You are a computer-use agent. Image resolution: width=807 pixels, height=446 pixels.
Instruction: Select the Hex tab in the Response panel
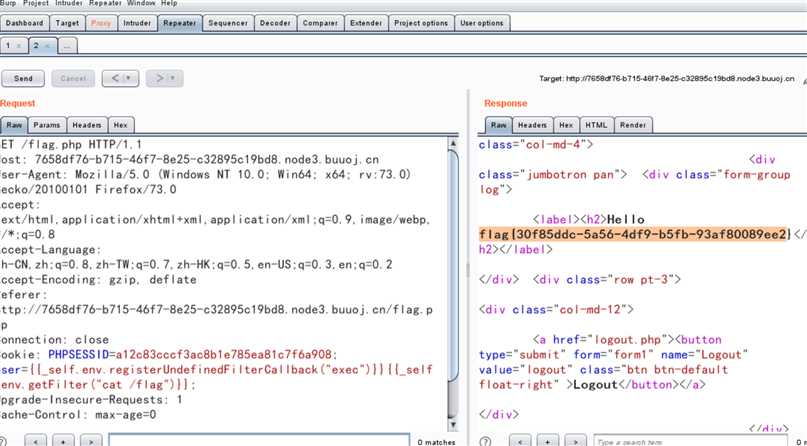(x=566, y=125)
